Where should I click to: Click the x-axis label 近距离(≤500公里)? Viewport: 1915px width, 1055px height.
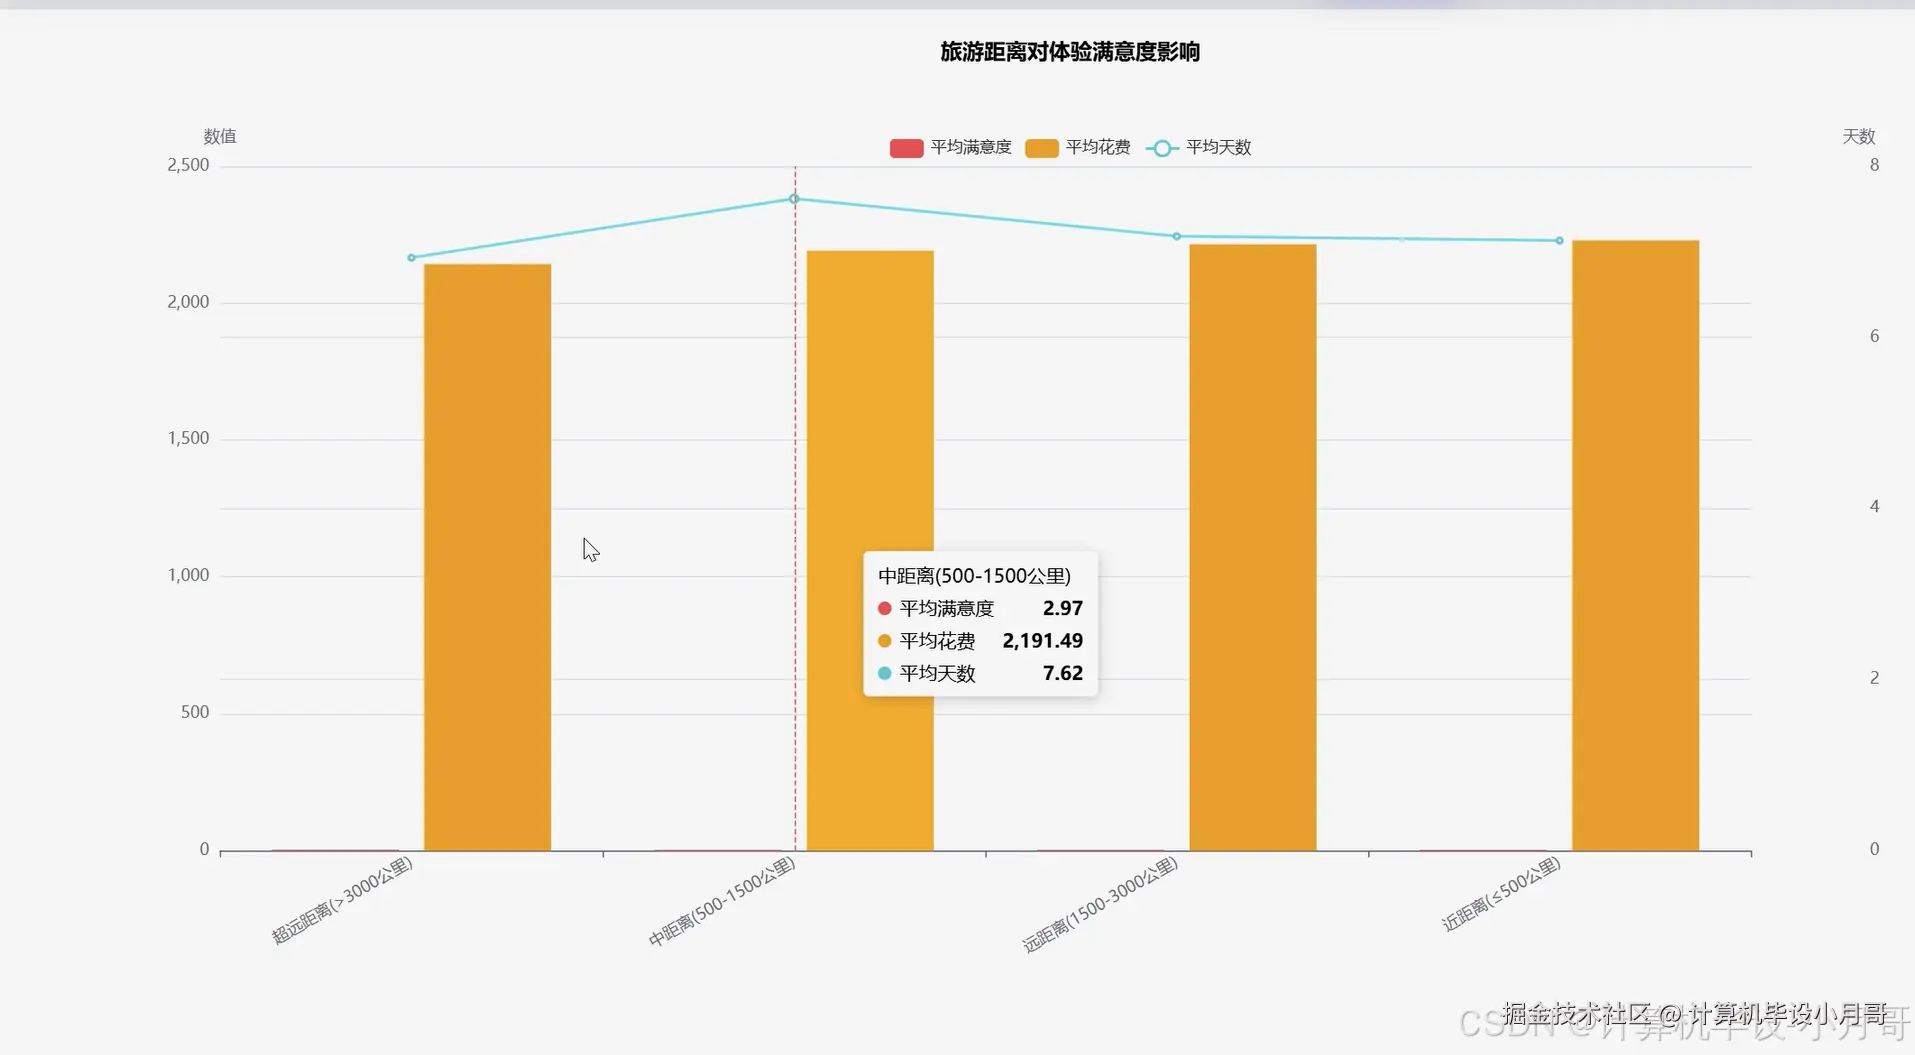[x=1500, y=894]
